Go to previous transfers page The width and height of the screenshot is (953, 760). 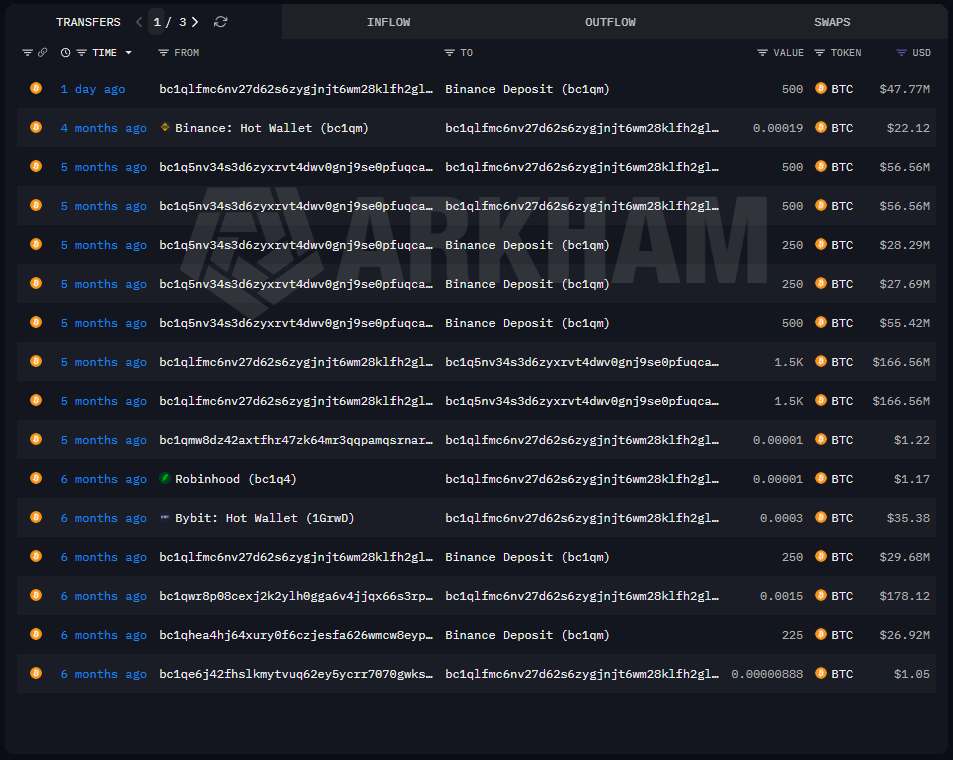tap(139, 22)
